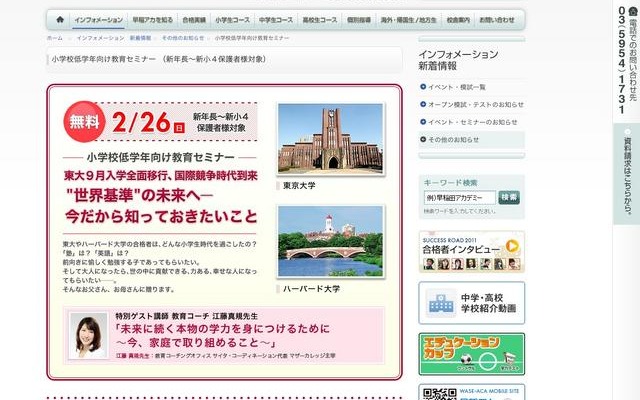Image resolution: width=640 pixels, height=400 pixels.
Task: Click the インフォメーション 新着情報 sidebar heading
Action: pyautogui.click(x=458, y=60)
